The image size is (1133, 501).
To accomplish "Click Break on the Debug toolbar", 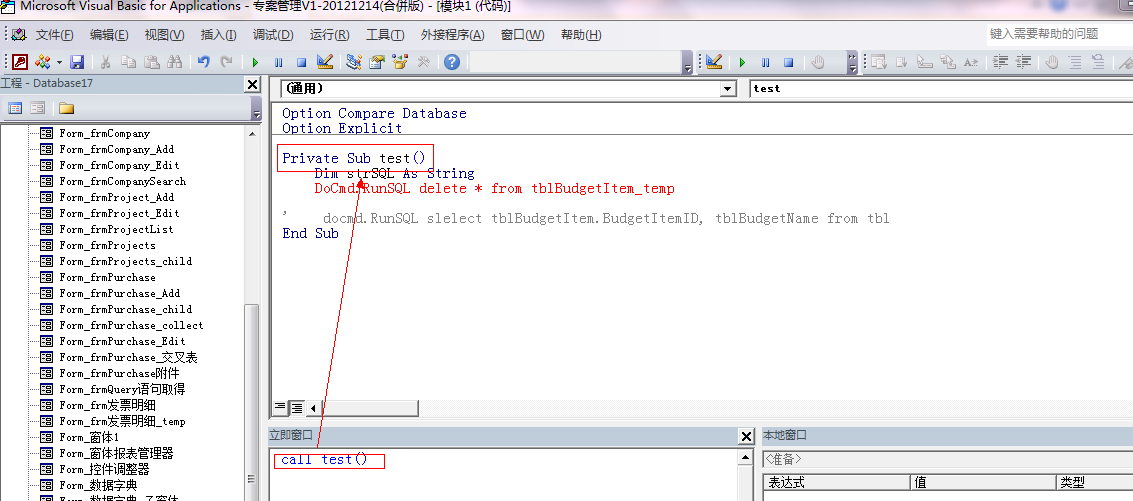I will (x=765, y=62).
